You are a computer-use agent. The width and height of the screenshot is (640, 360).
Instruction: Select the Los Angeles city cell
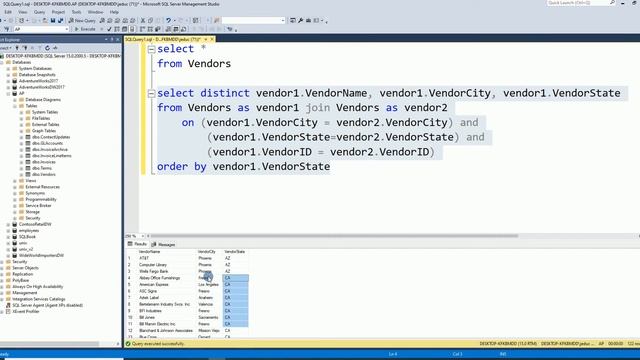[x=209, y=284]
